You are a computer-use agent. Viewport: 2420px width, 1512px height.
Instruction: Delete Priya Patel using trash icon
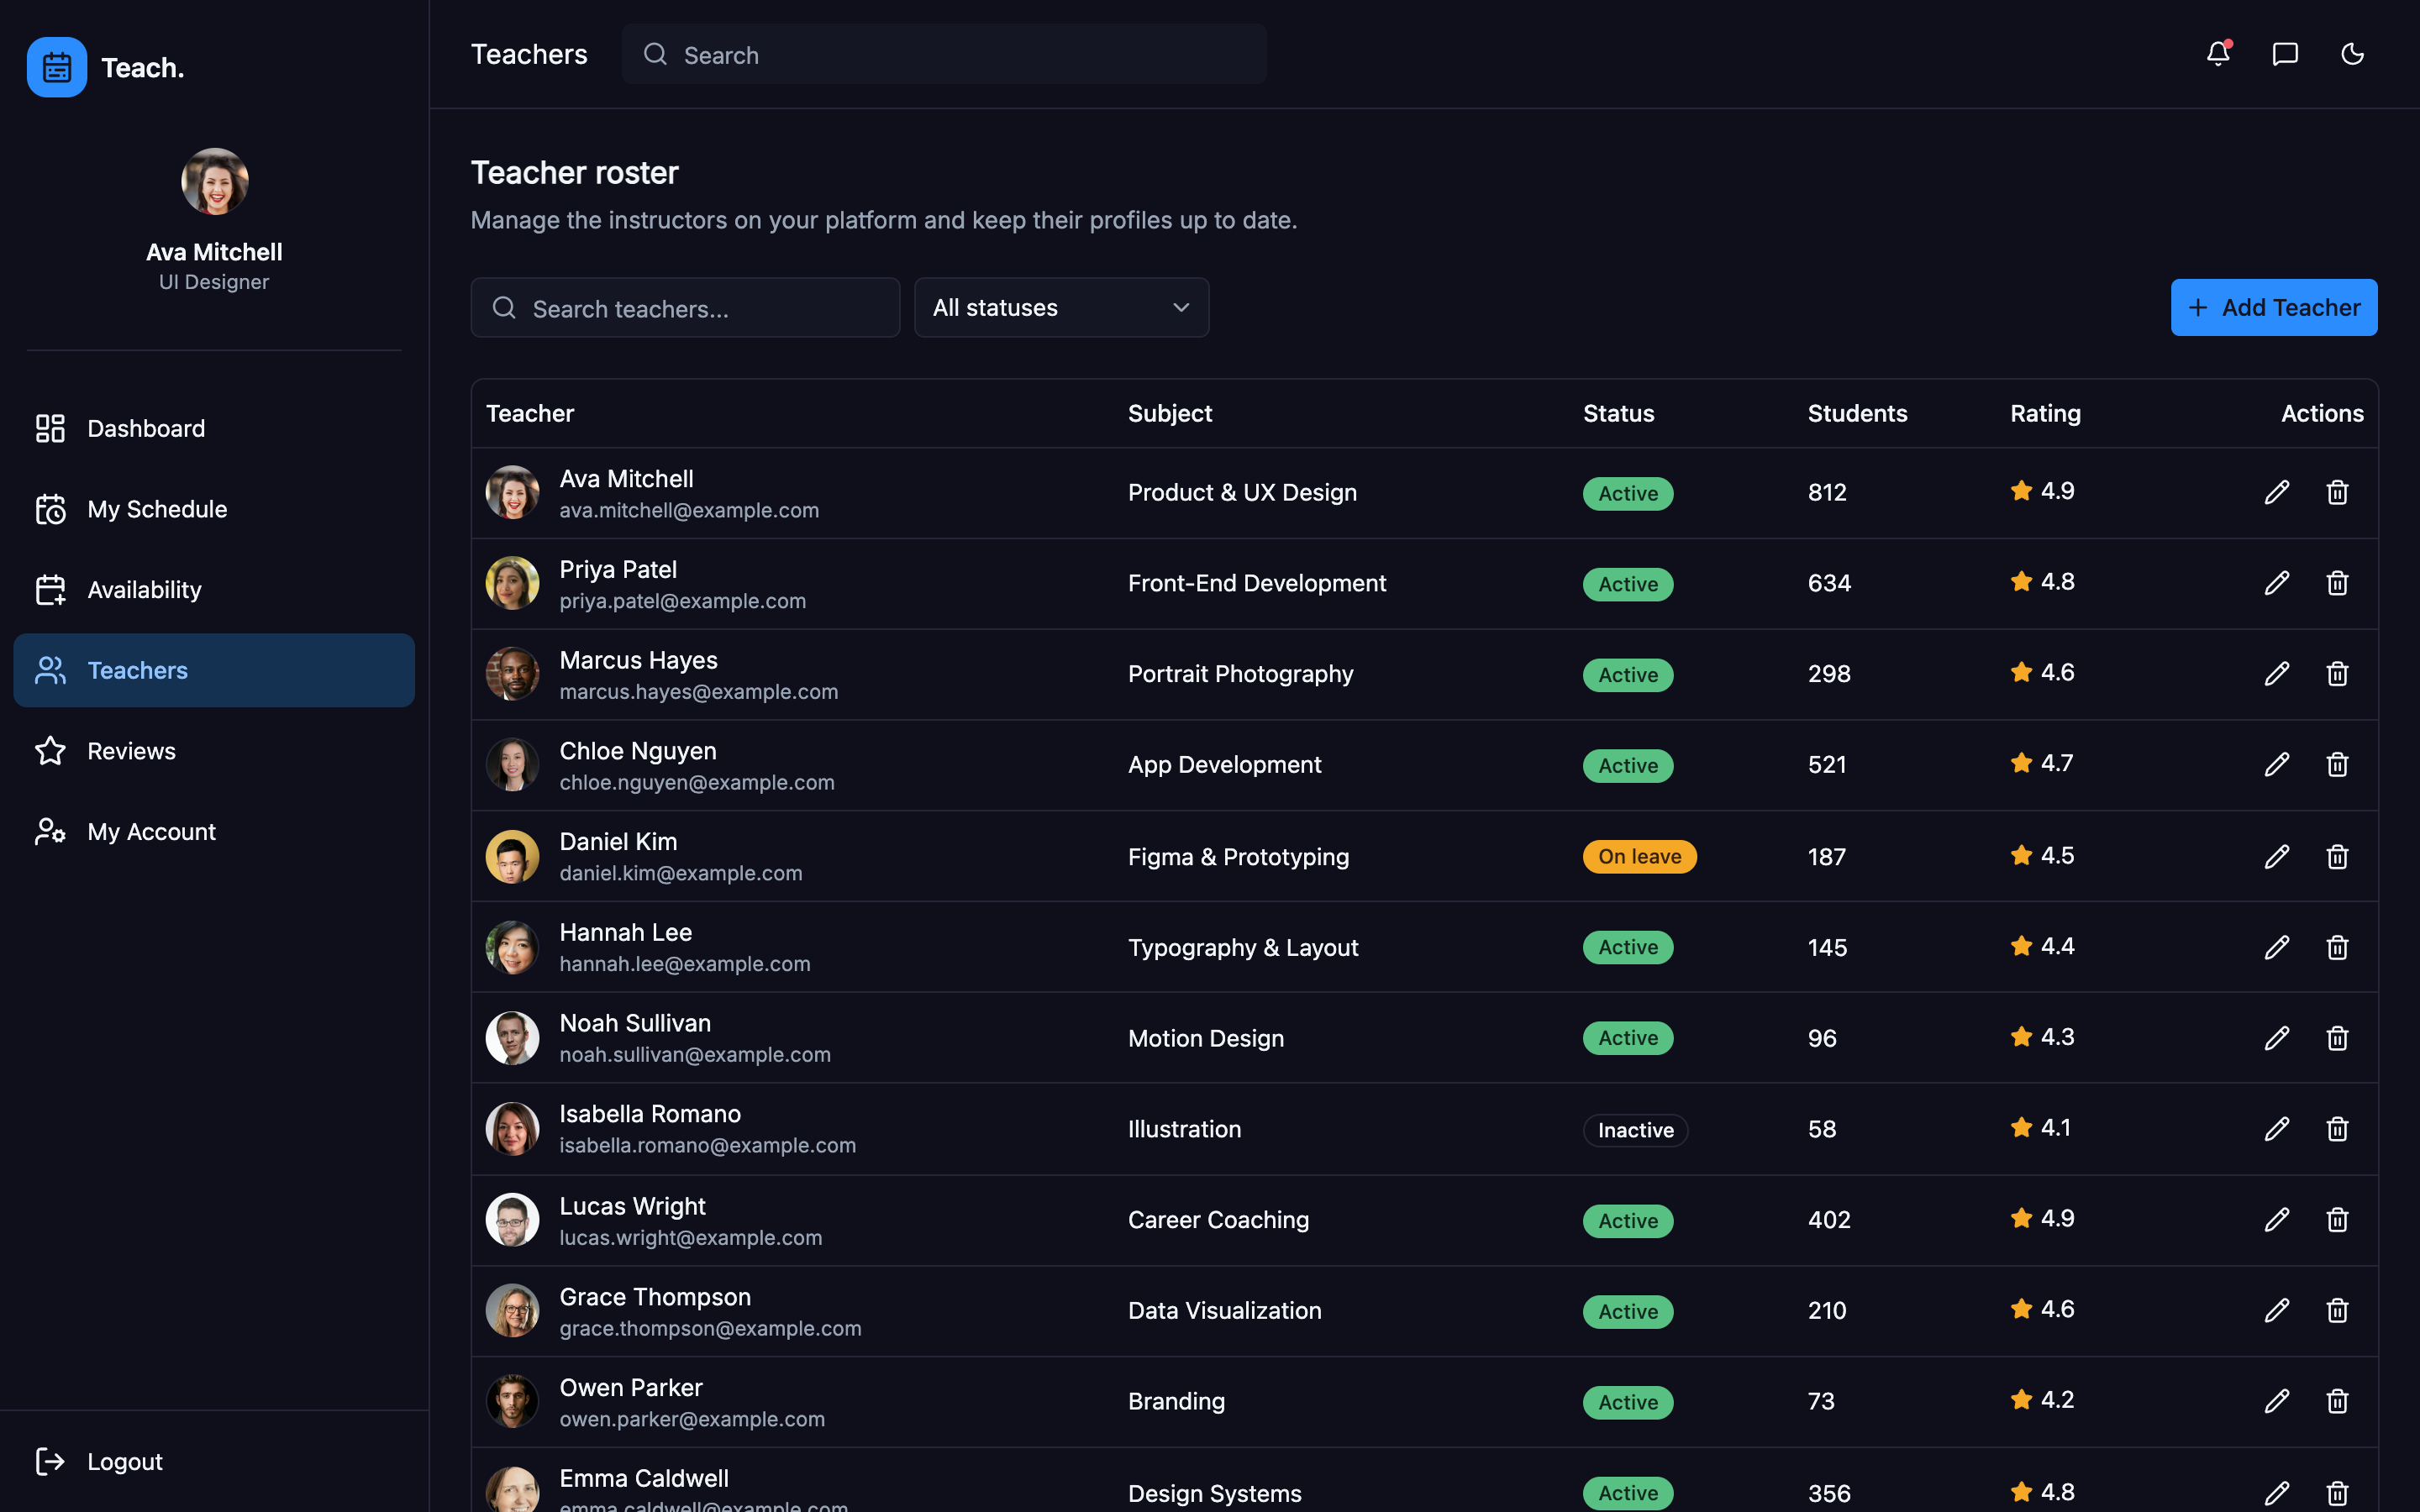(2337, 583)
